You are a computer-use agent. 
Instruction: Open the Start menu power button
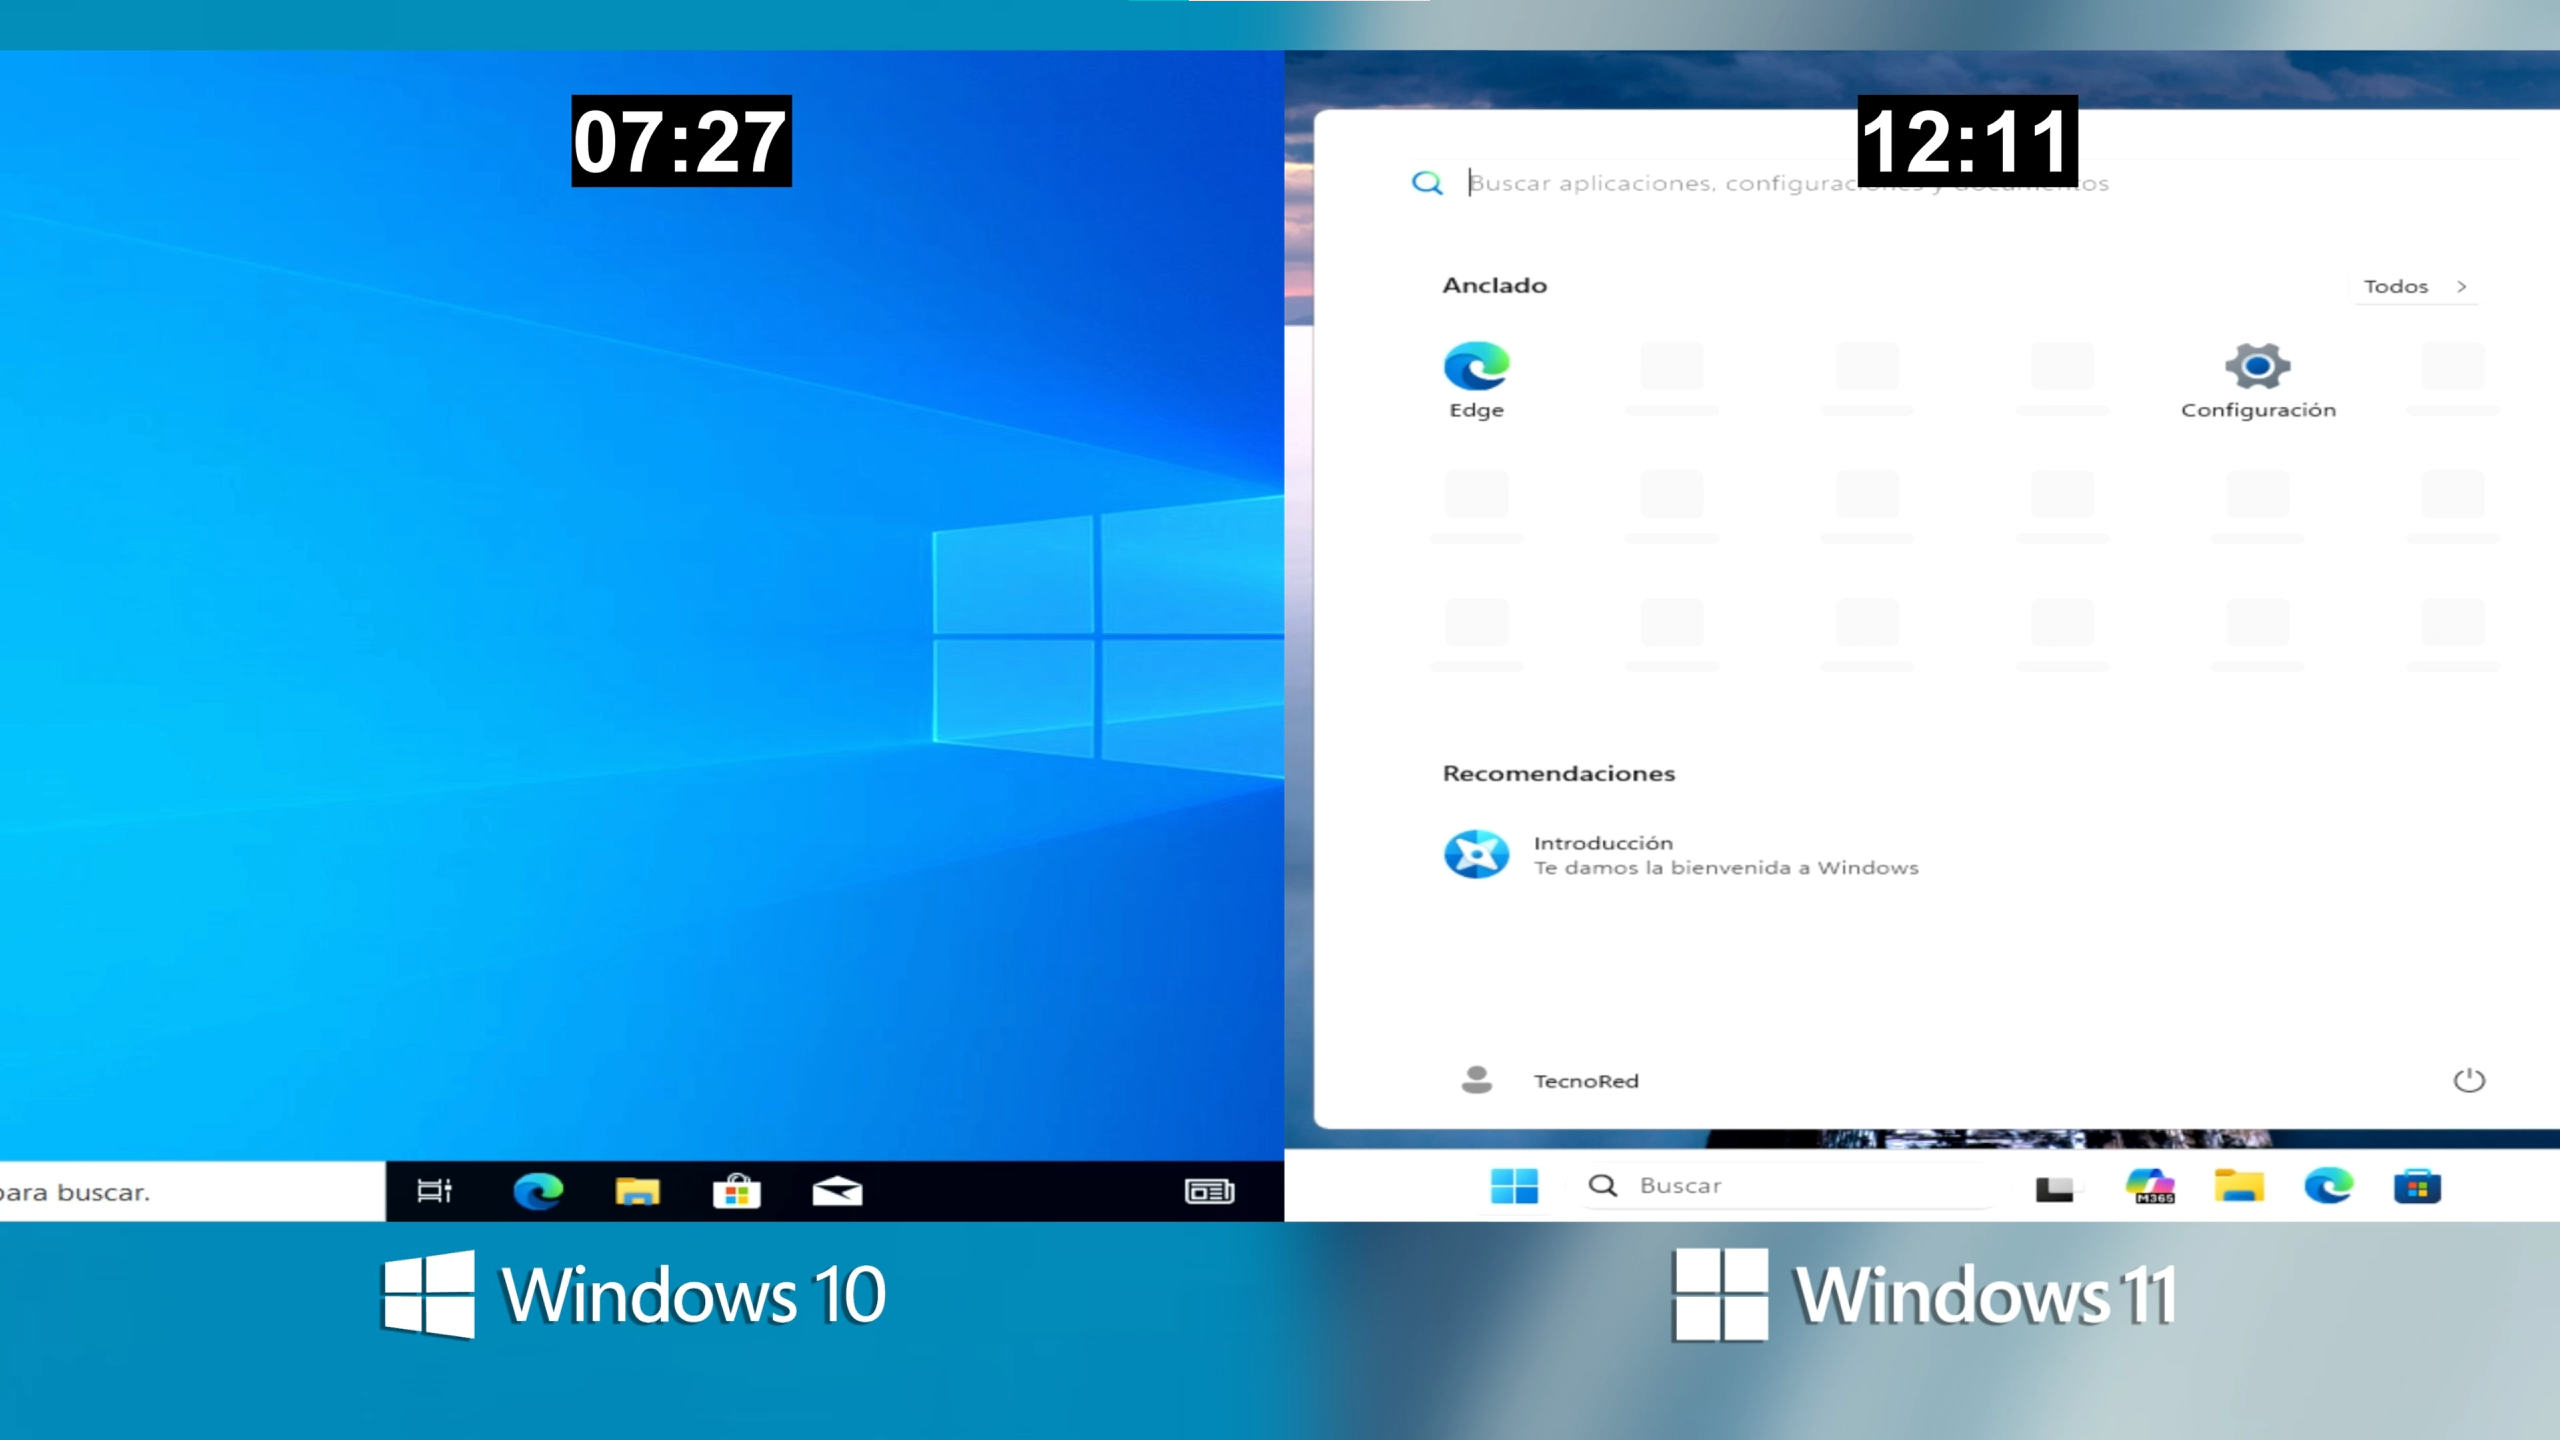(x=2468, y=1080)
